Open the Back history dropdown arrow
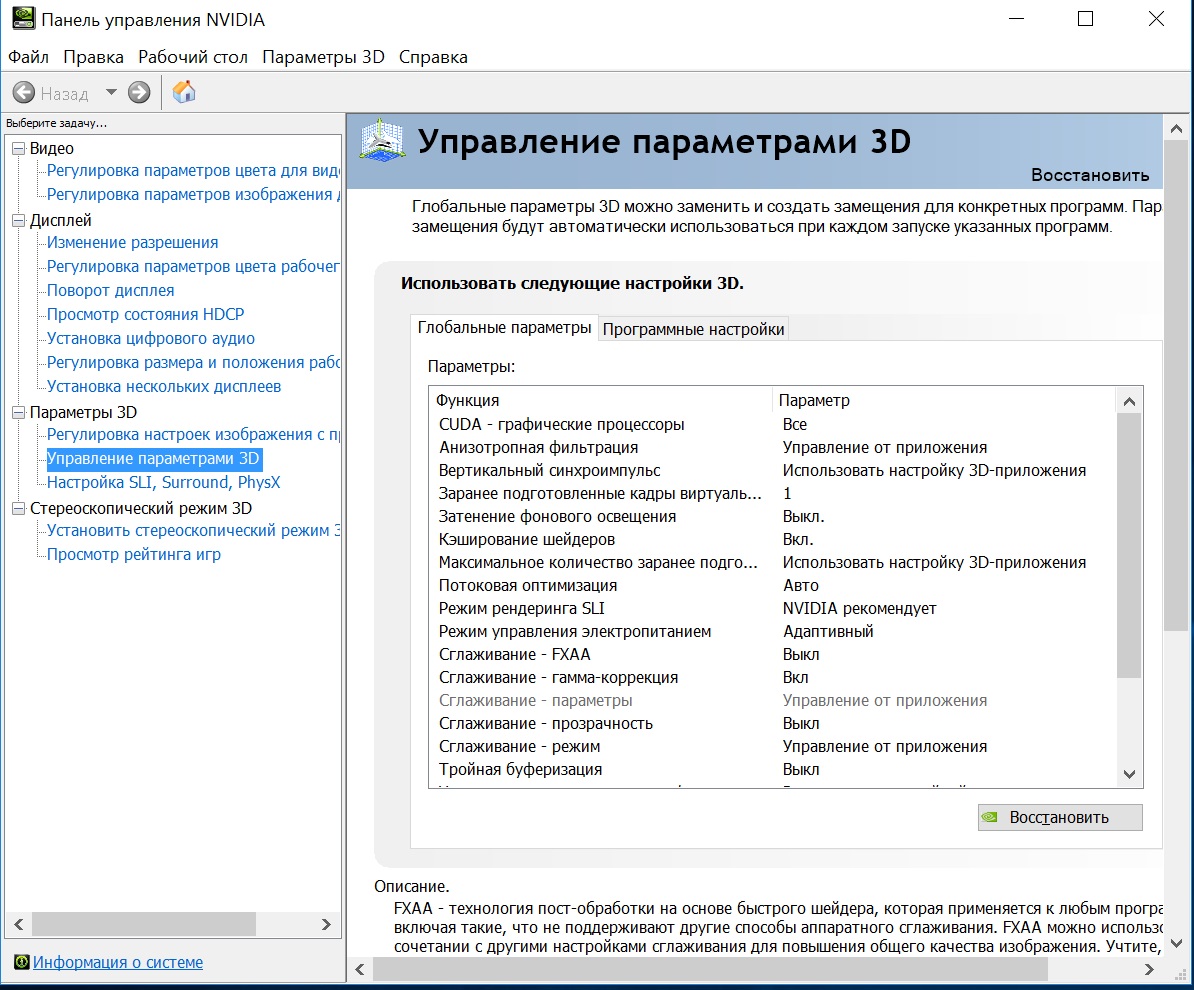The width and height of the screenshot is (1194, 990). coord(111,92)
